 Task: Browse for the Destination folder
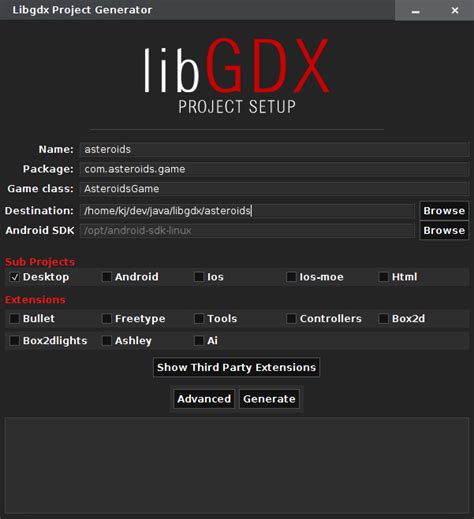click(x=444, y=211)
